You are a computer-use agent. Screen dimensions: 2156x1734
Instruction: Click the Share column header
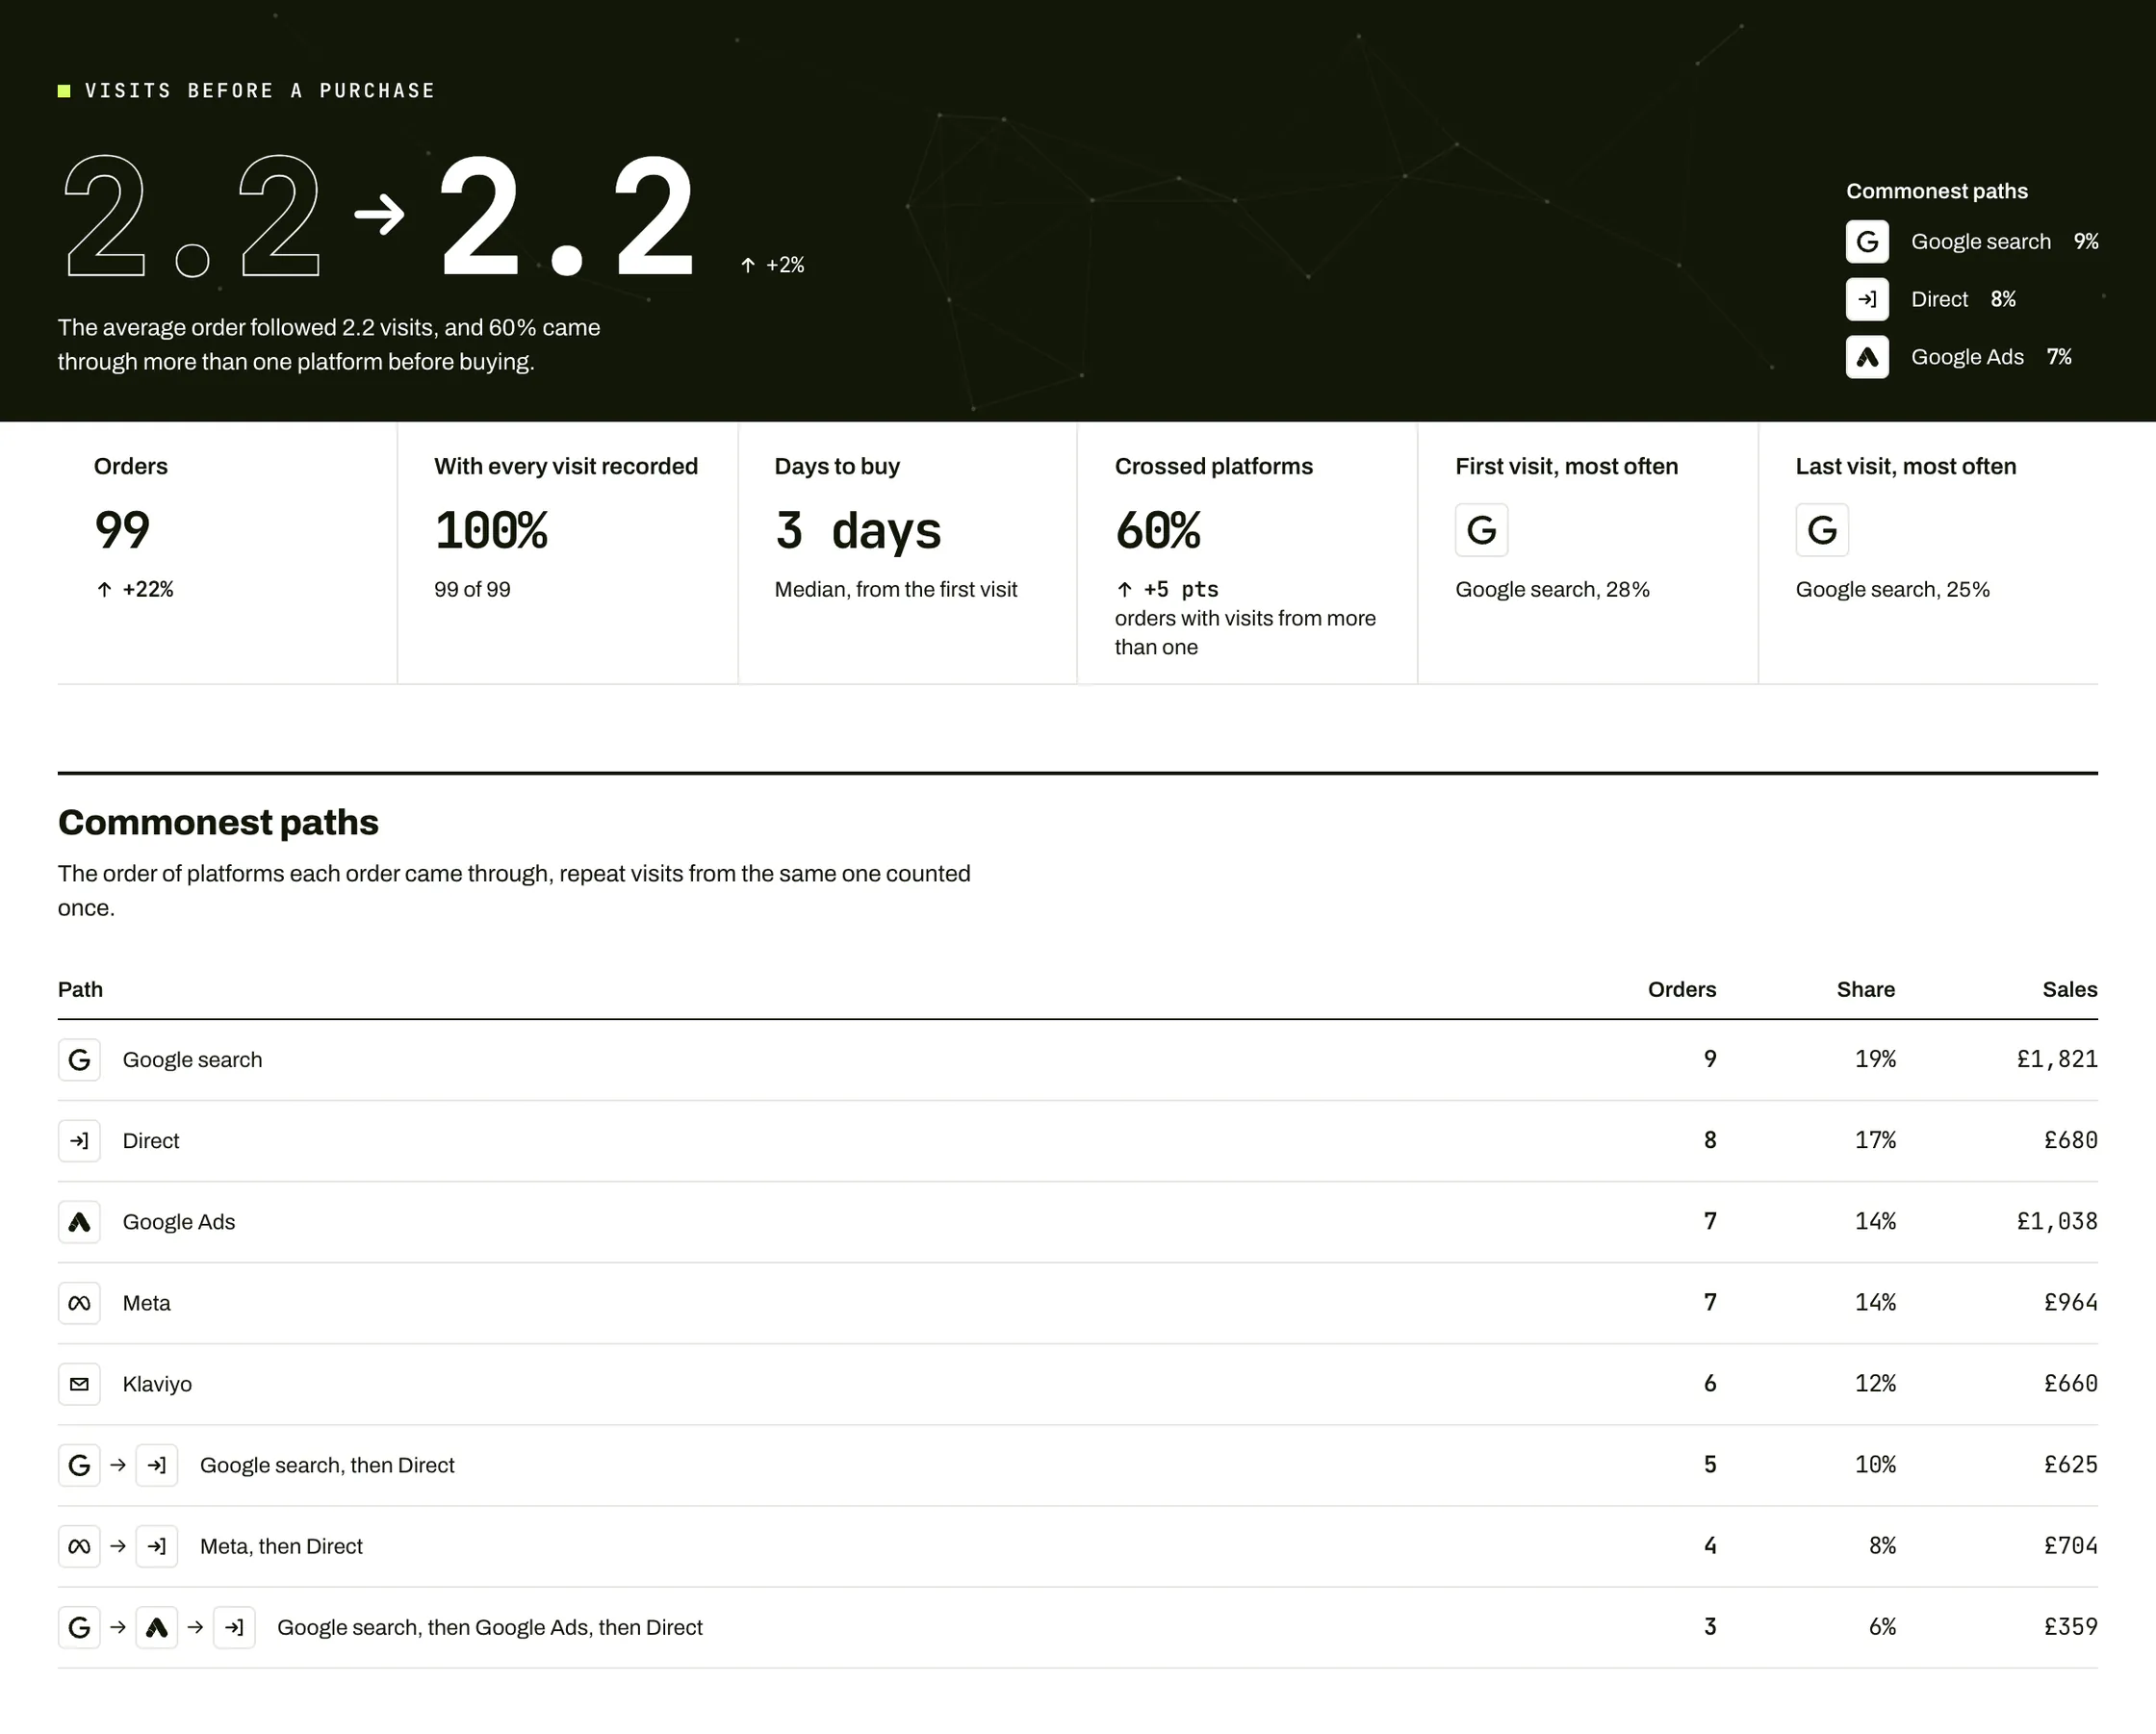click(1865, 989)
